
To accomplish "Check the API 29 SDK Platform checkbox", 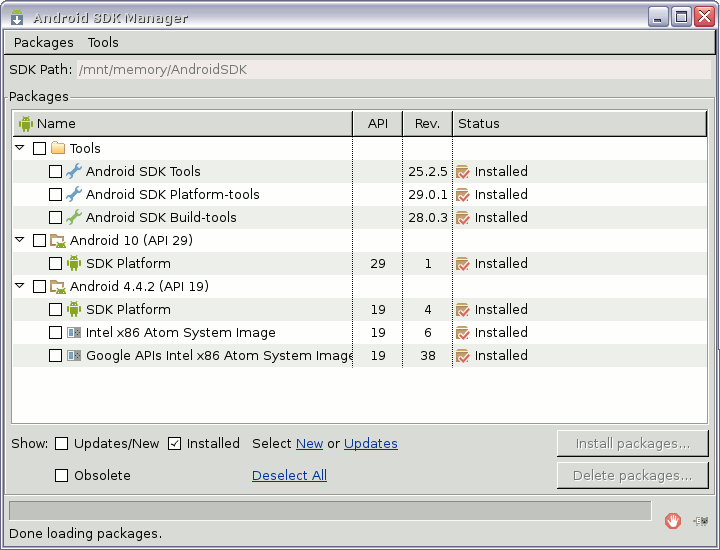I will tap(56, 263).
